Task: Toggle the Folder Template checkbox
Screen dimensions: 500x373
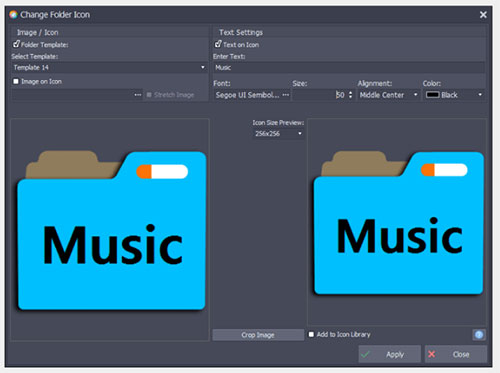Action: pyautogui.click(x=16, y=44)
